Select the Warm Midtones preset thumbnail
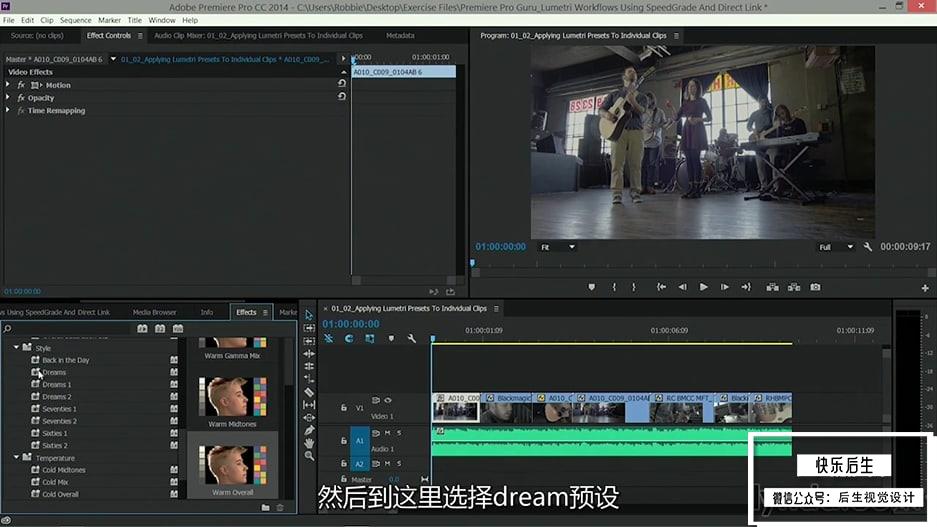The image size is (937, 527). pos(232,396)
